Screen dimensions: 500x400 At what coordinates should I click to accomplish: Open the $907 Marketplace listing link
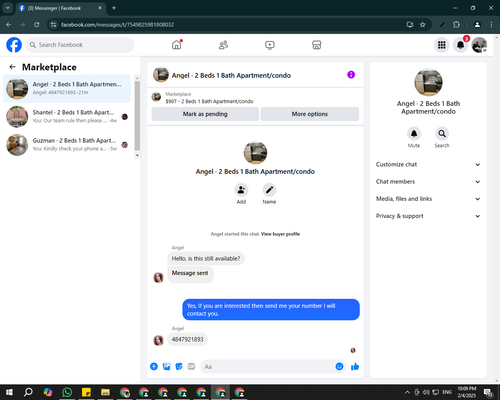(209, 101)
